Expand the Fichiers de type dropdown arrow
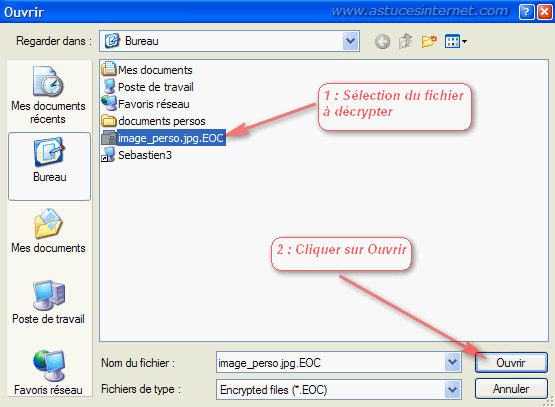The image size is (555, 407). (x=452, y=390)
